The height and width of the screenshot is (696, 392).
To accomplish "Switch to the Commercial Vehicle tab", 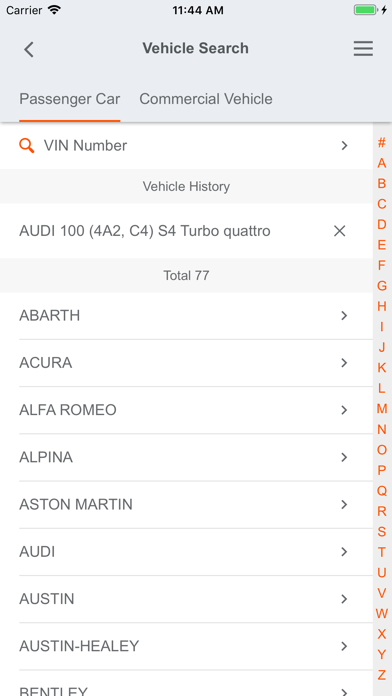I will pos(206,99).
